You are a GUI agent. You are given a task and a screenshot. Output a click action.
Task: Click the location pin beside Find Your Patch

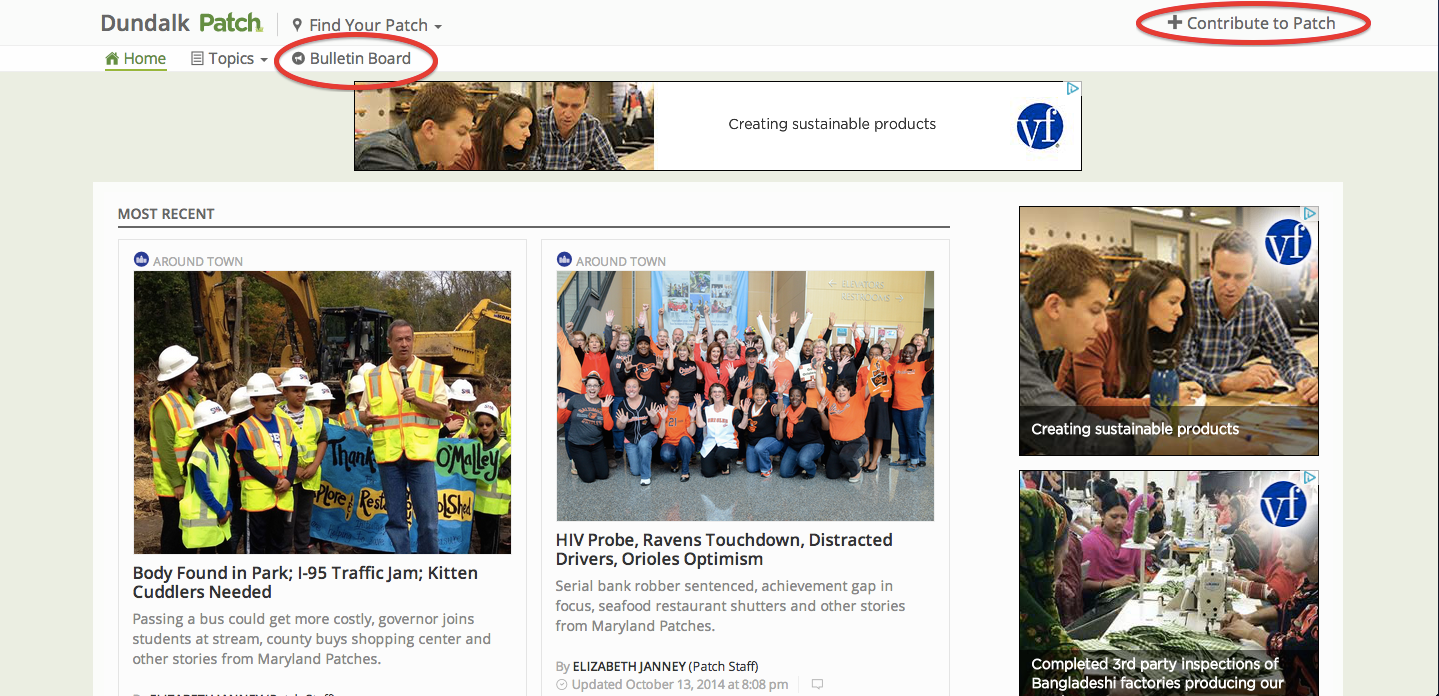(x=297, y=25)
